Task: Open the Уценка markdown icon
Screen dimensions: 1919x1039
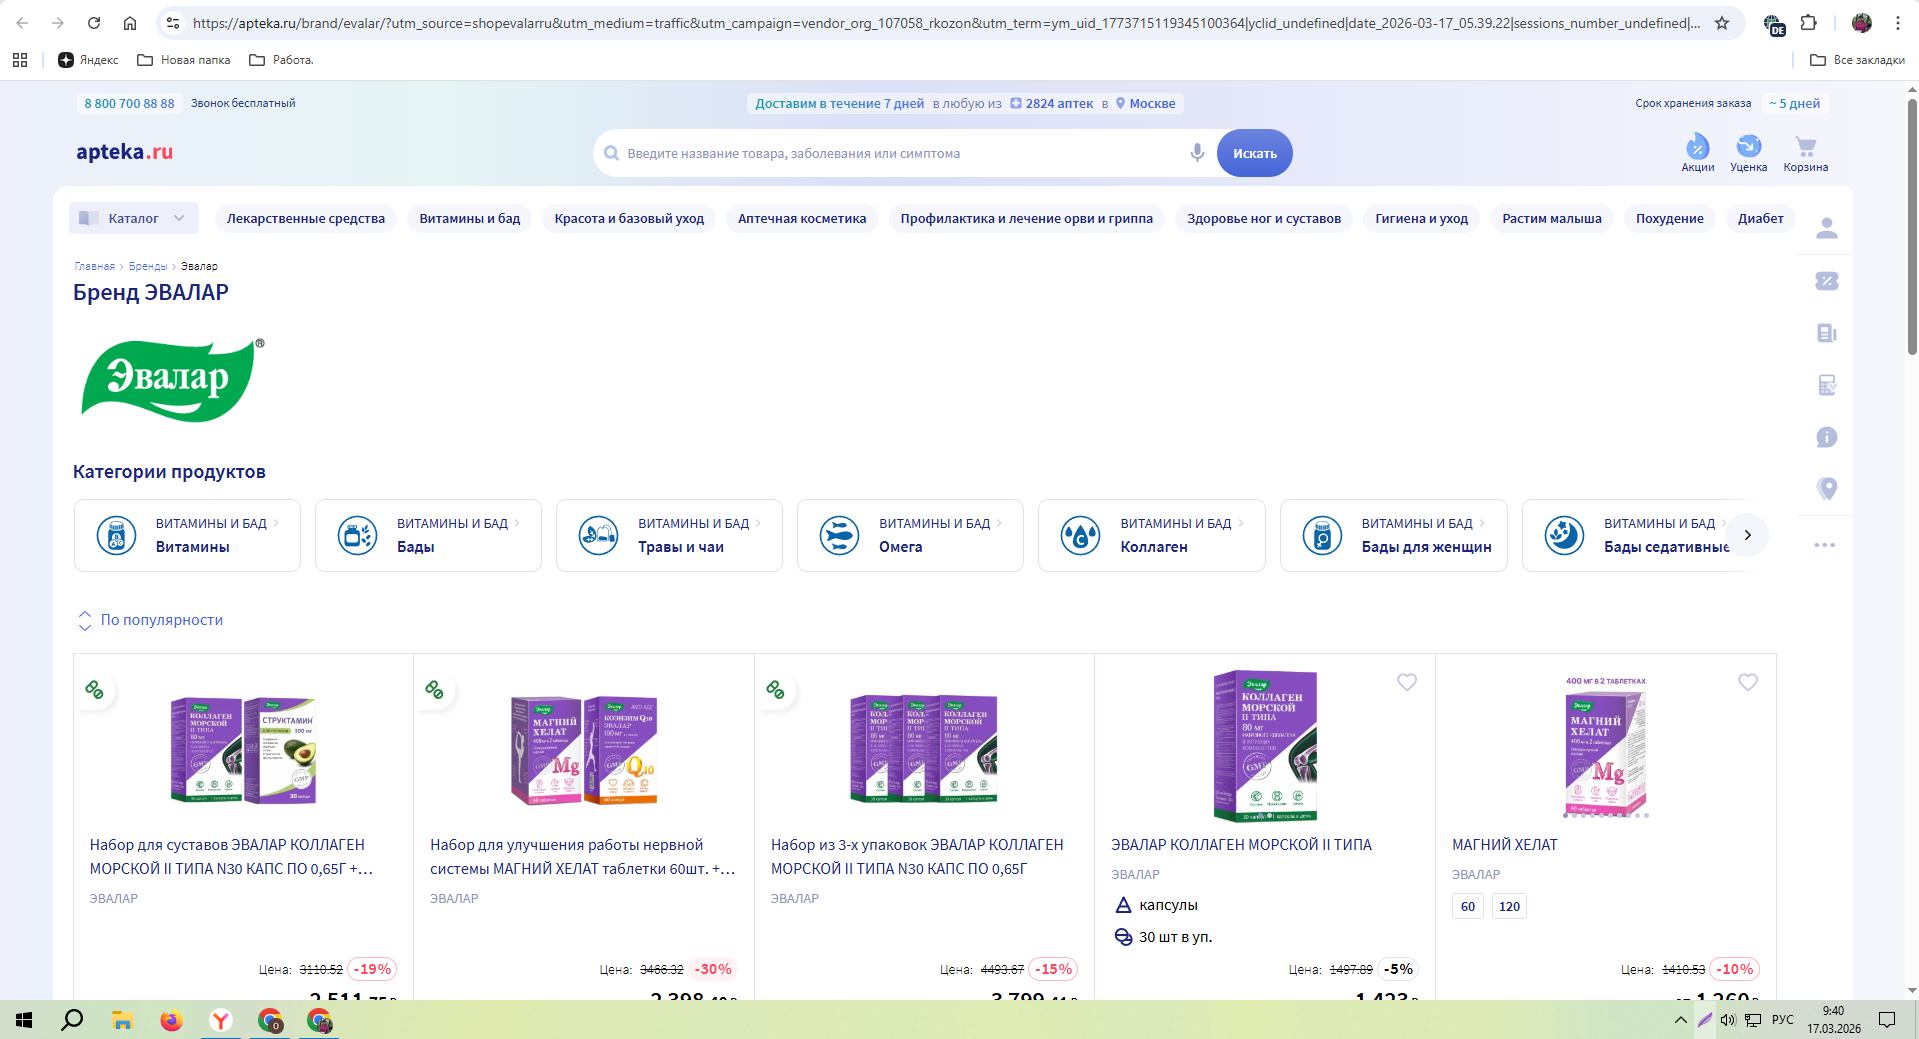Action: pos(1748,153)
